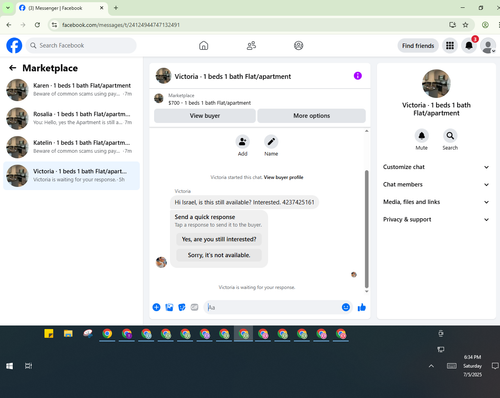Image resolution: width=500 pixels, height=398 pixels.
Task: Open View buyer profile link
Action: coord(284,177)
